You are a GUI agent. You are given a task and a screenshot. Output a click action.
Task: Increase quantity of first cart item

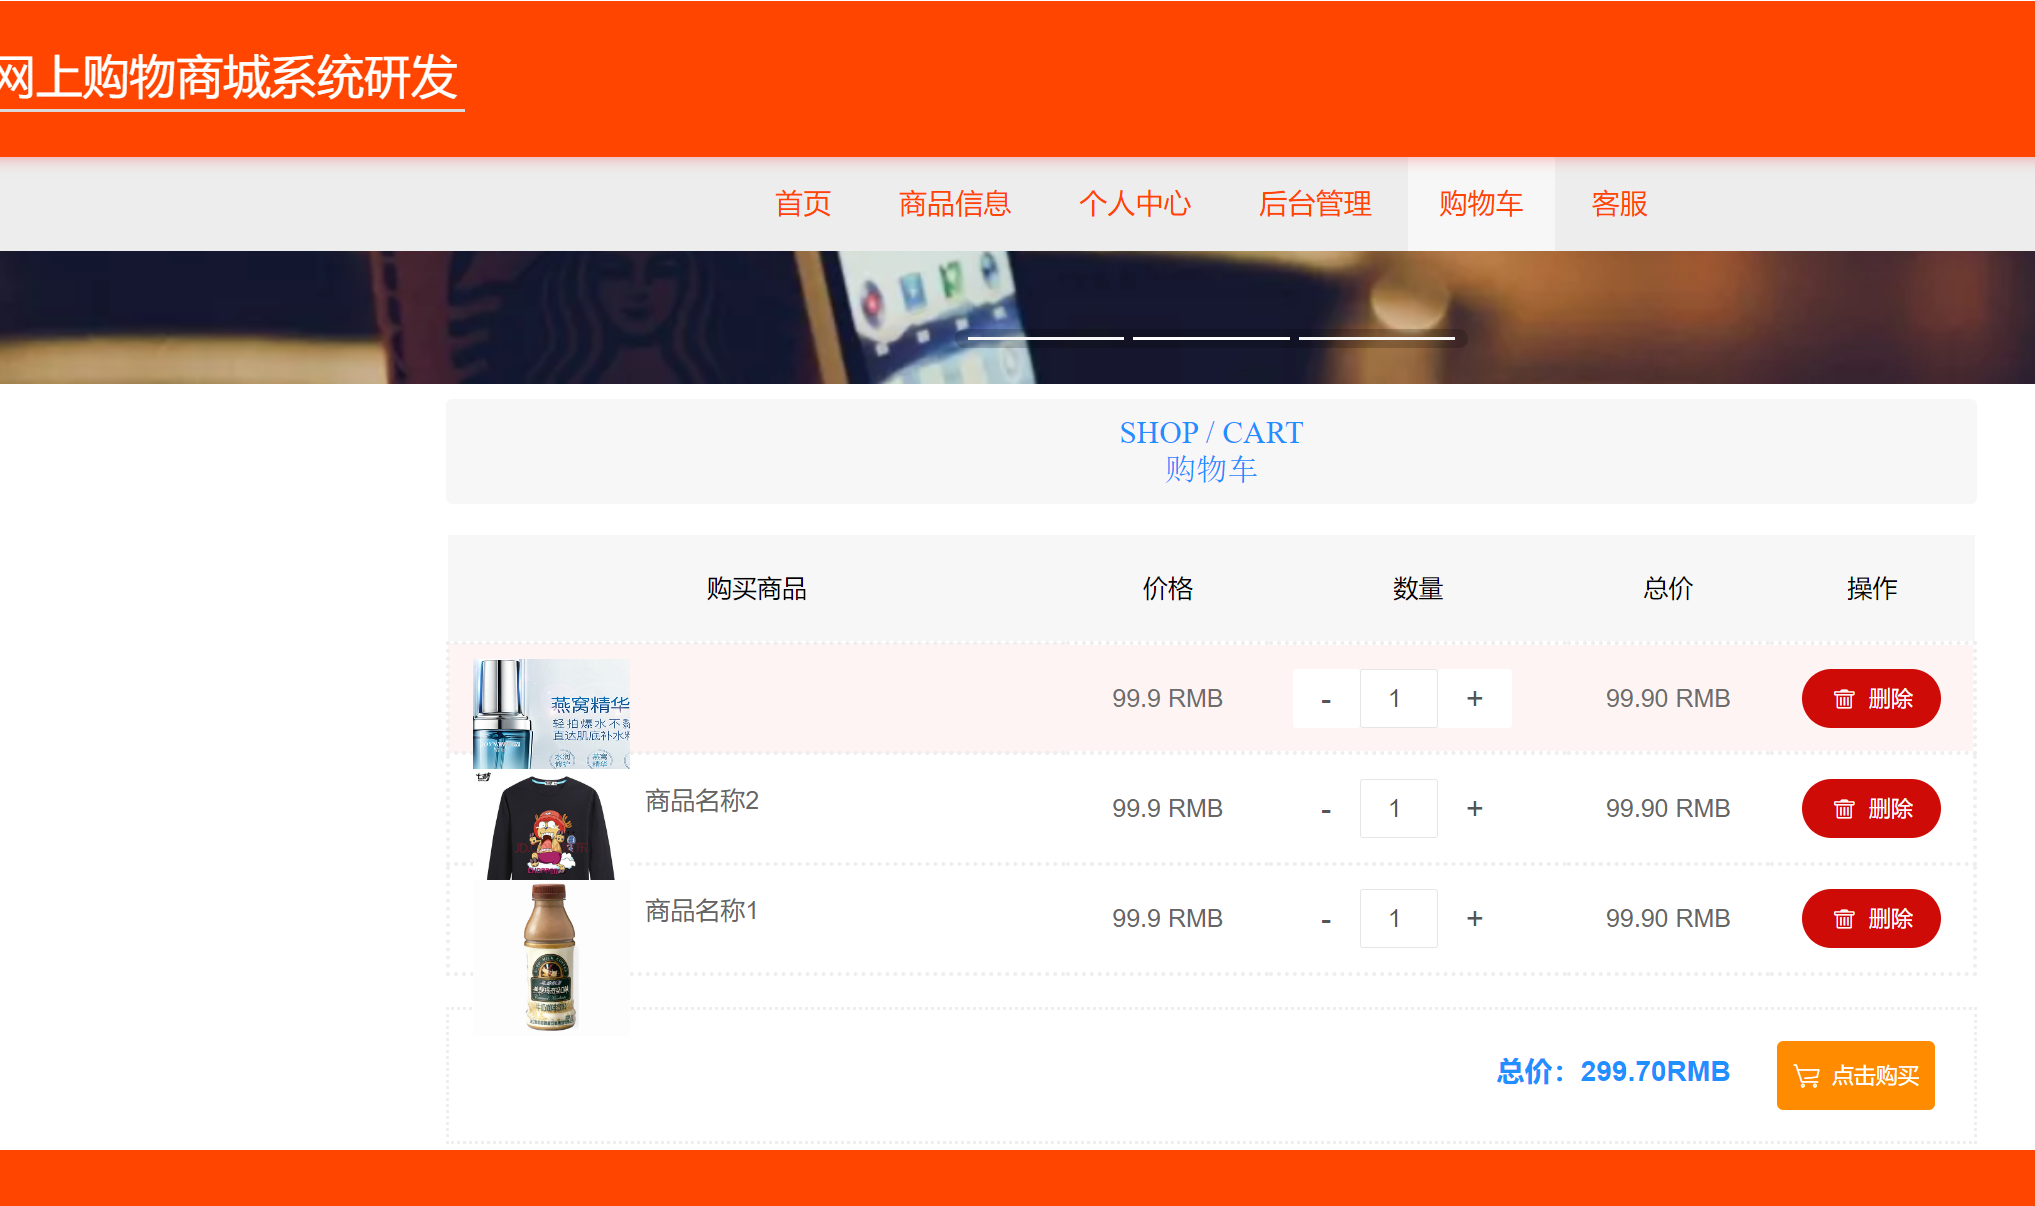pyautogui.click(x=1474, y=698)
